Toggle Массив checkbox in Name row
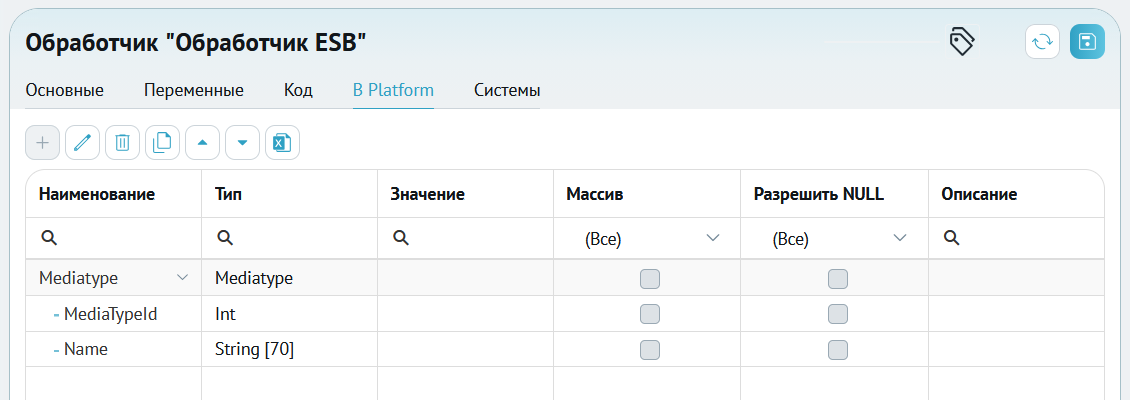The image size is (1130, 400). (x=650, y=350)
